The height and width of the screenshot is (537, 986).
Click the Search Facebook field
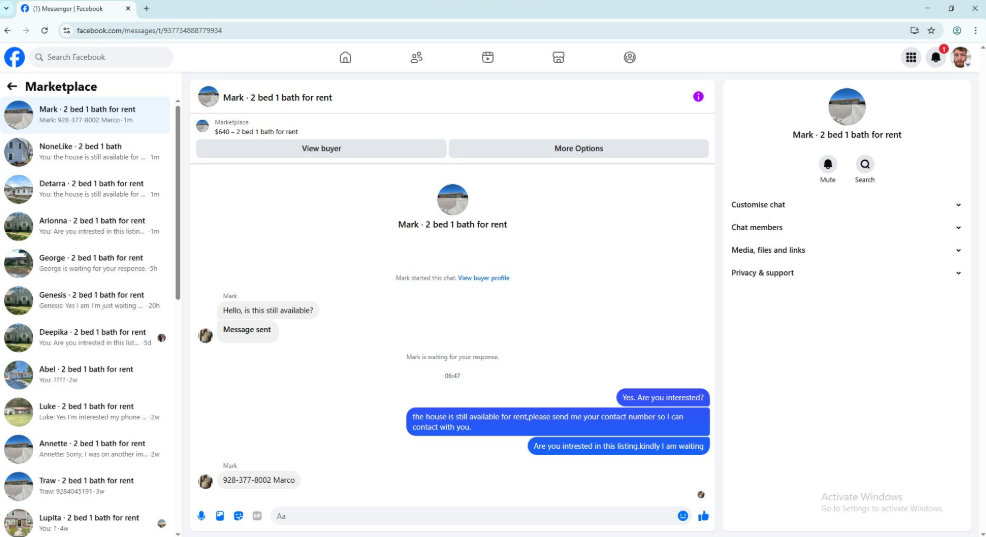[101, 57]
